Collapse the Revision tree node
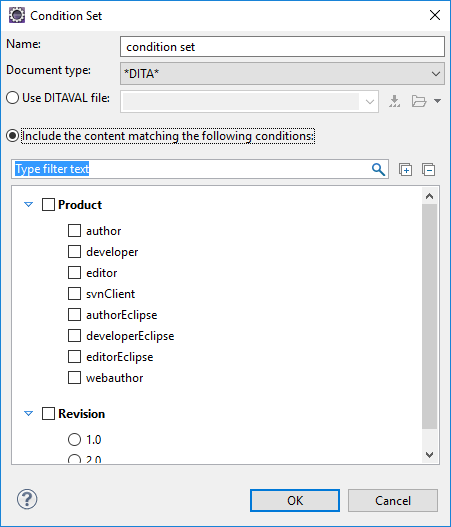Screen dimensions: 451x527 click(x=29, y=413)
